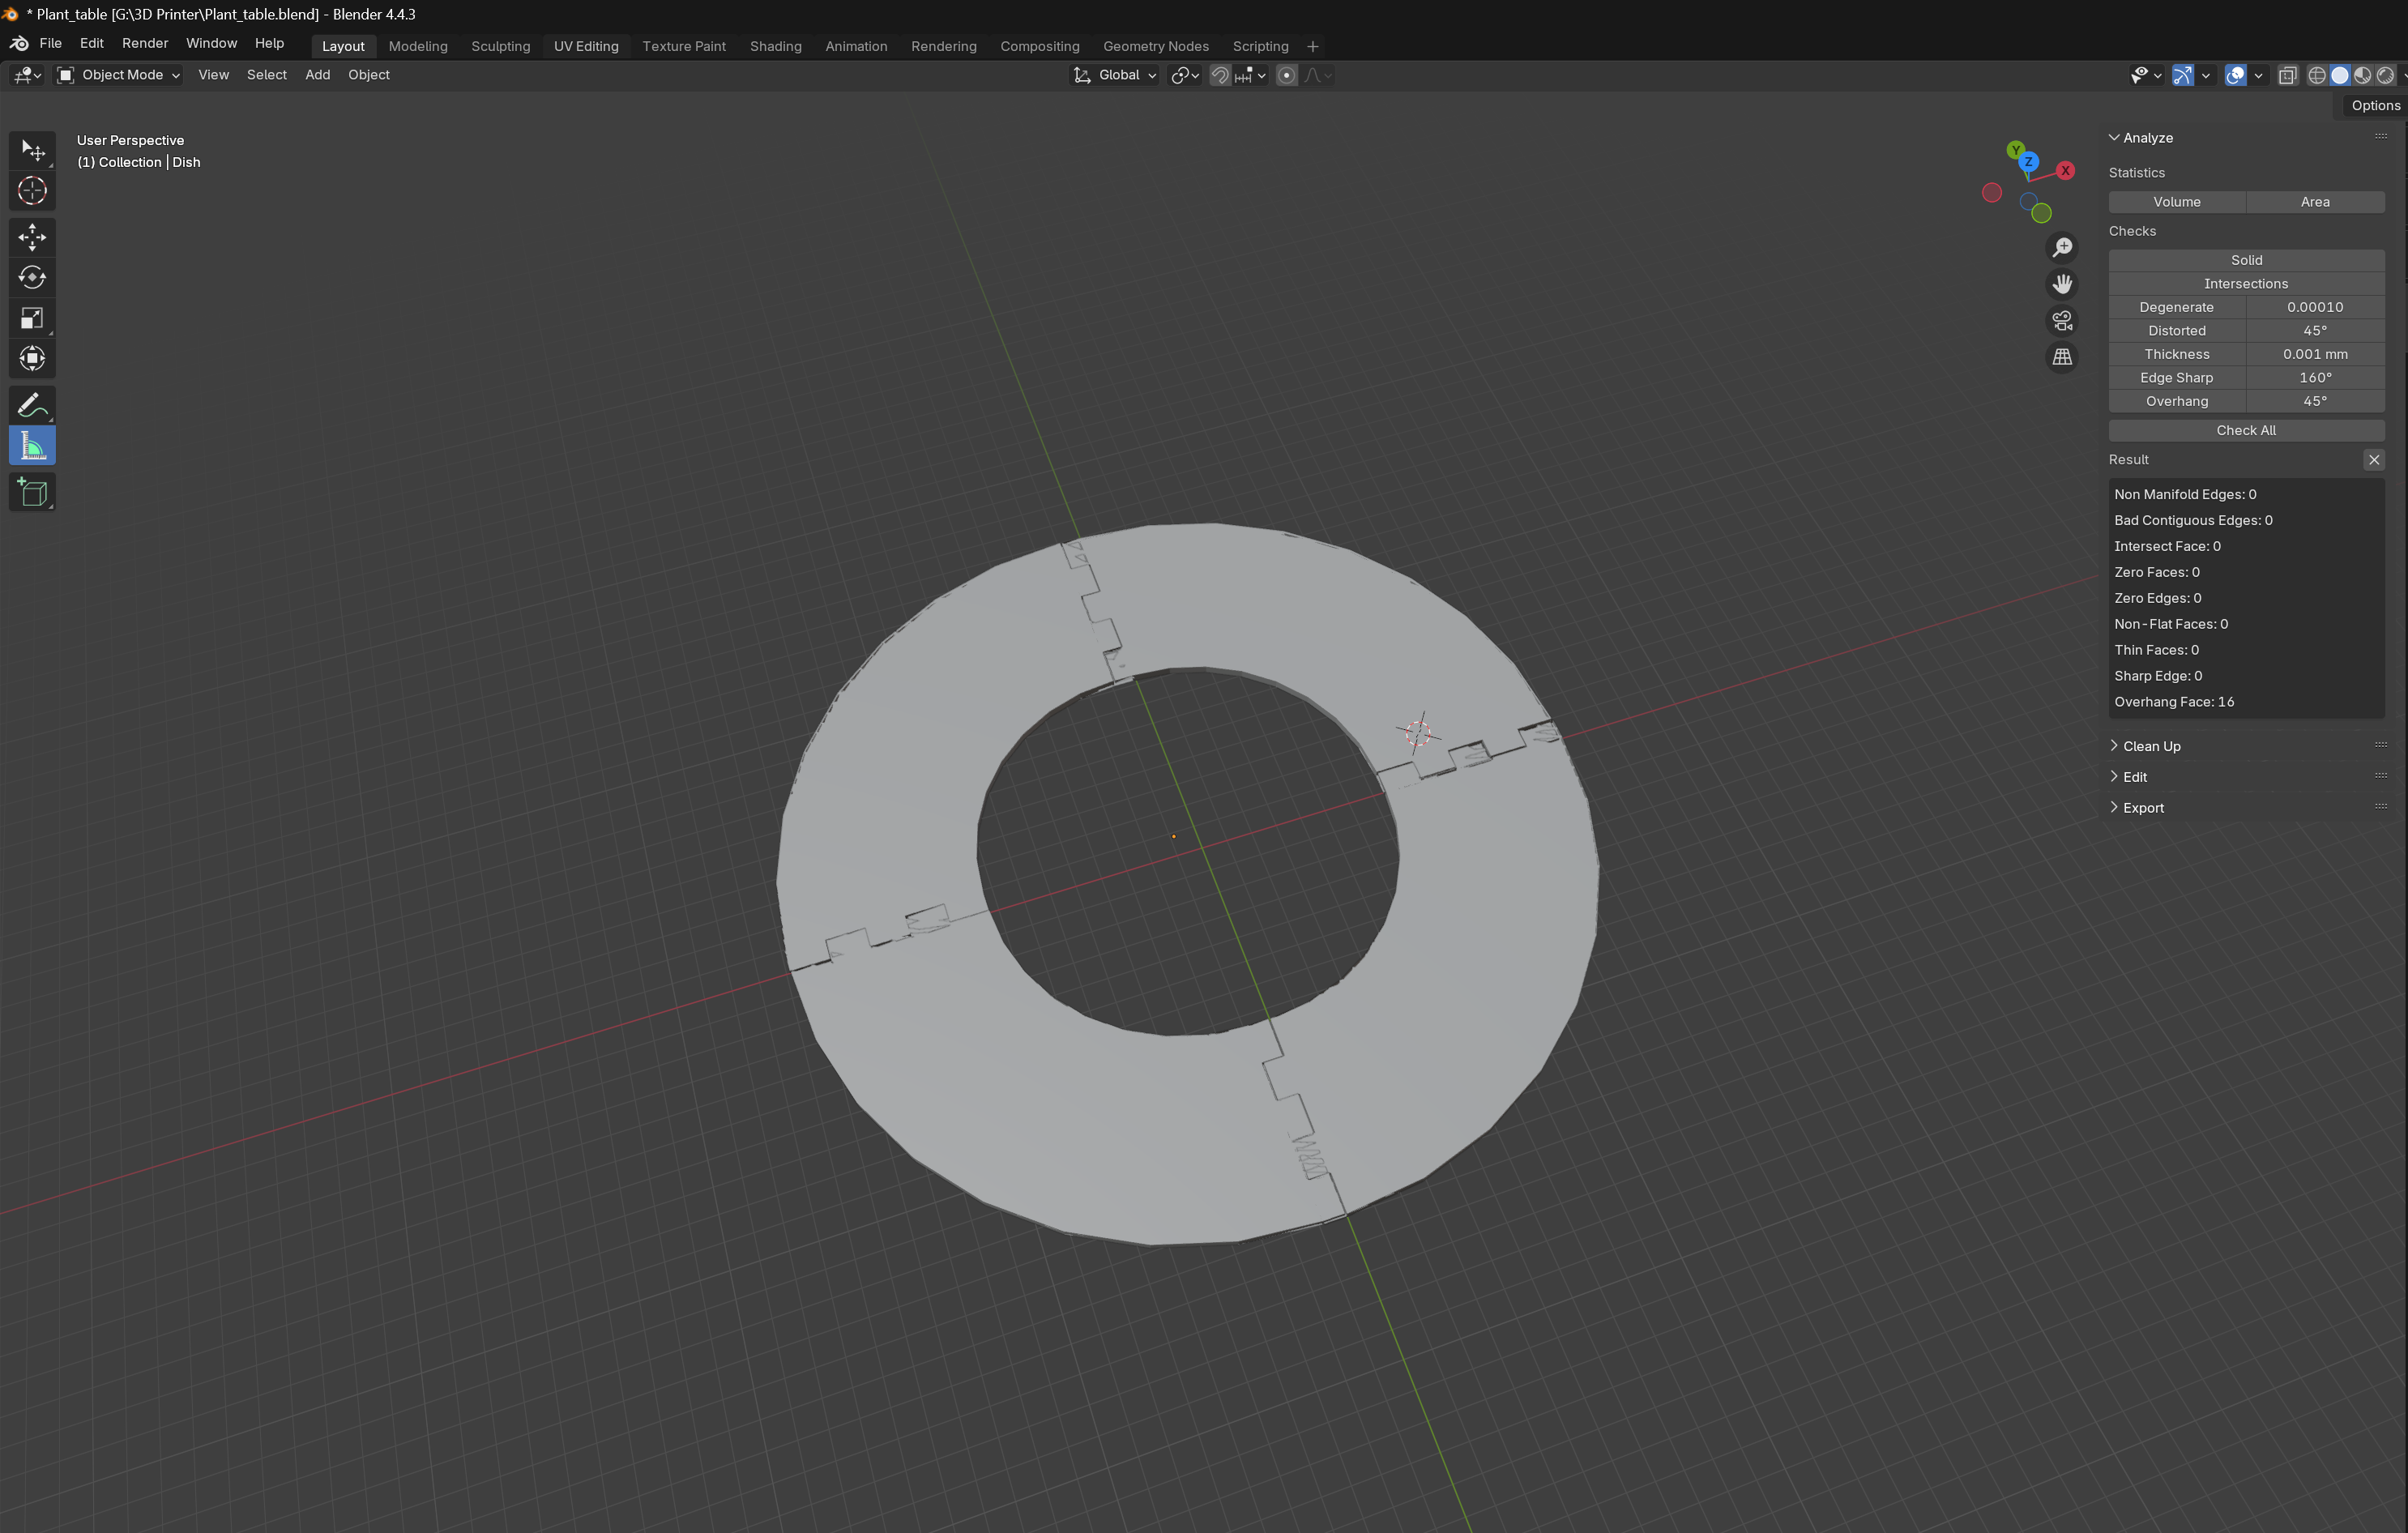Open the Window menu
This screenshot has height=1533, width=2408.
[x=211, y=43]
